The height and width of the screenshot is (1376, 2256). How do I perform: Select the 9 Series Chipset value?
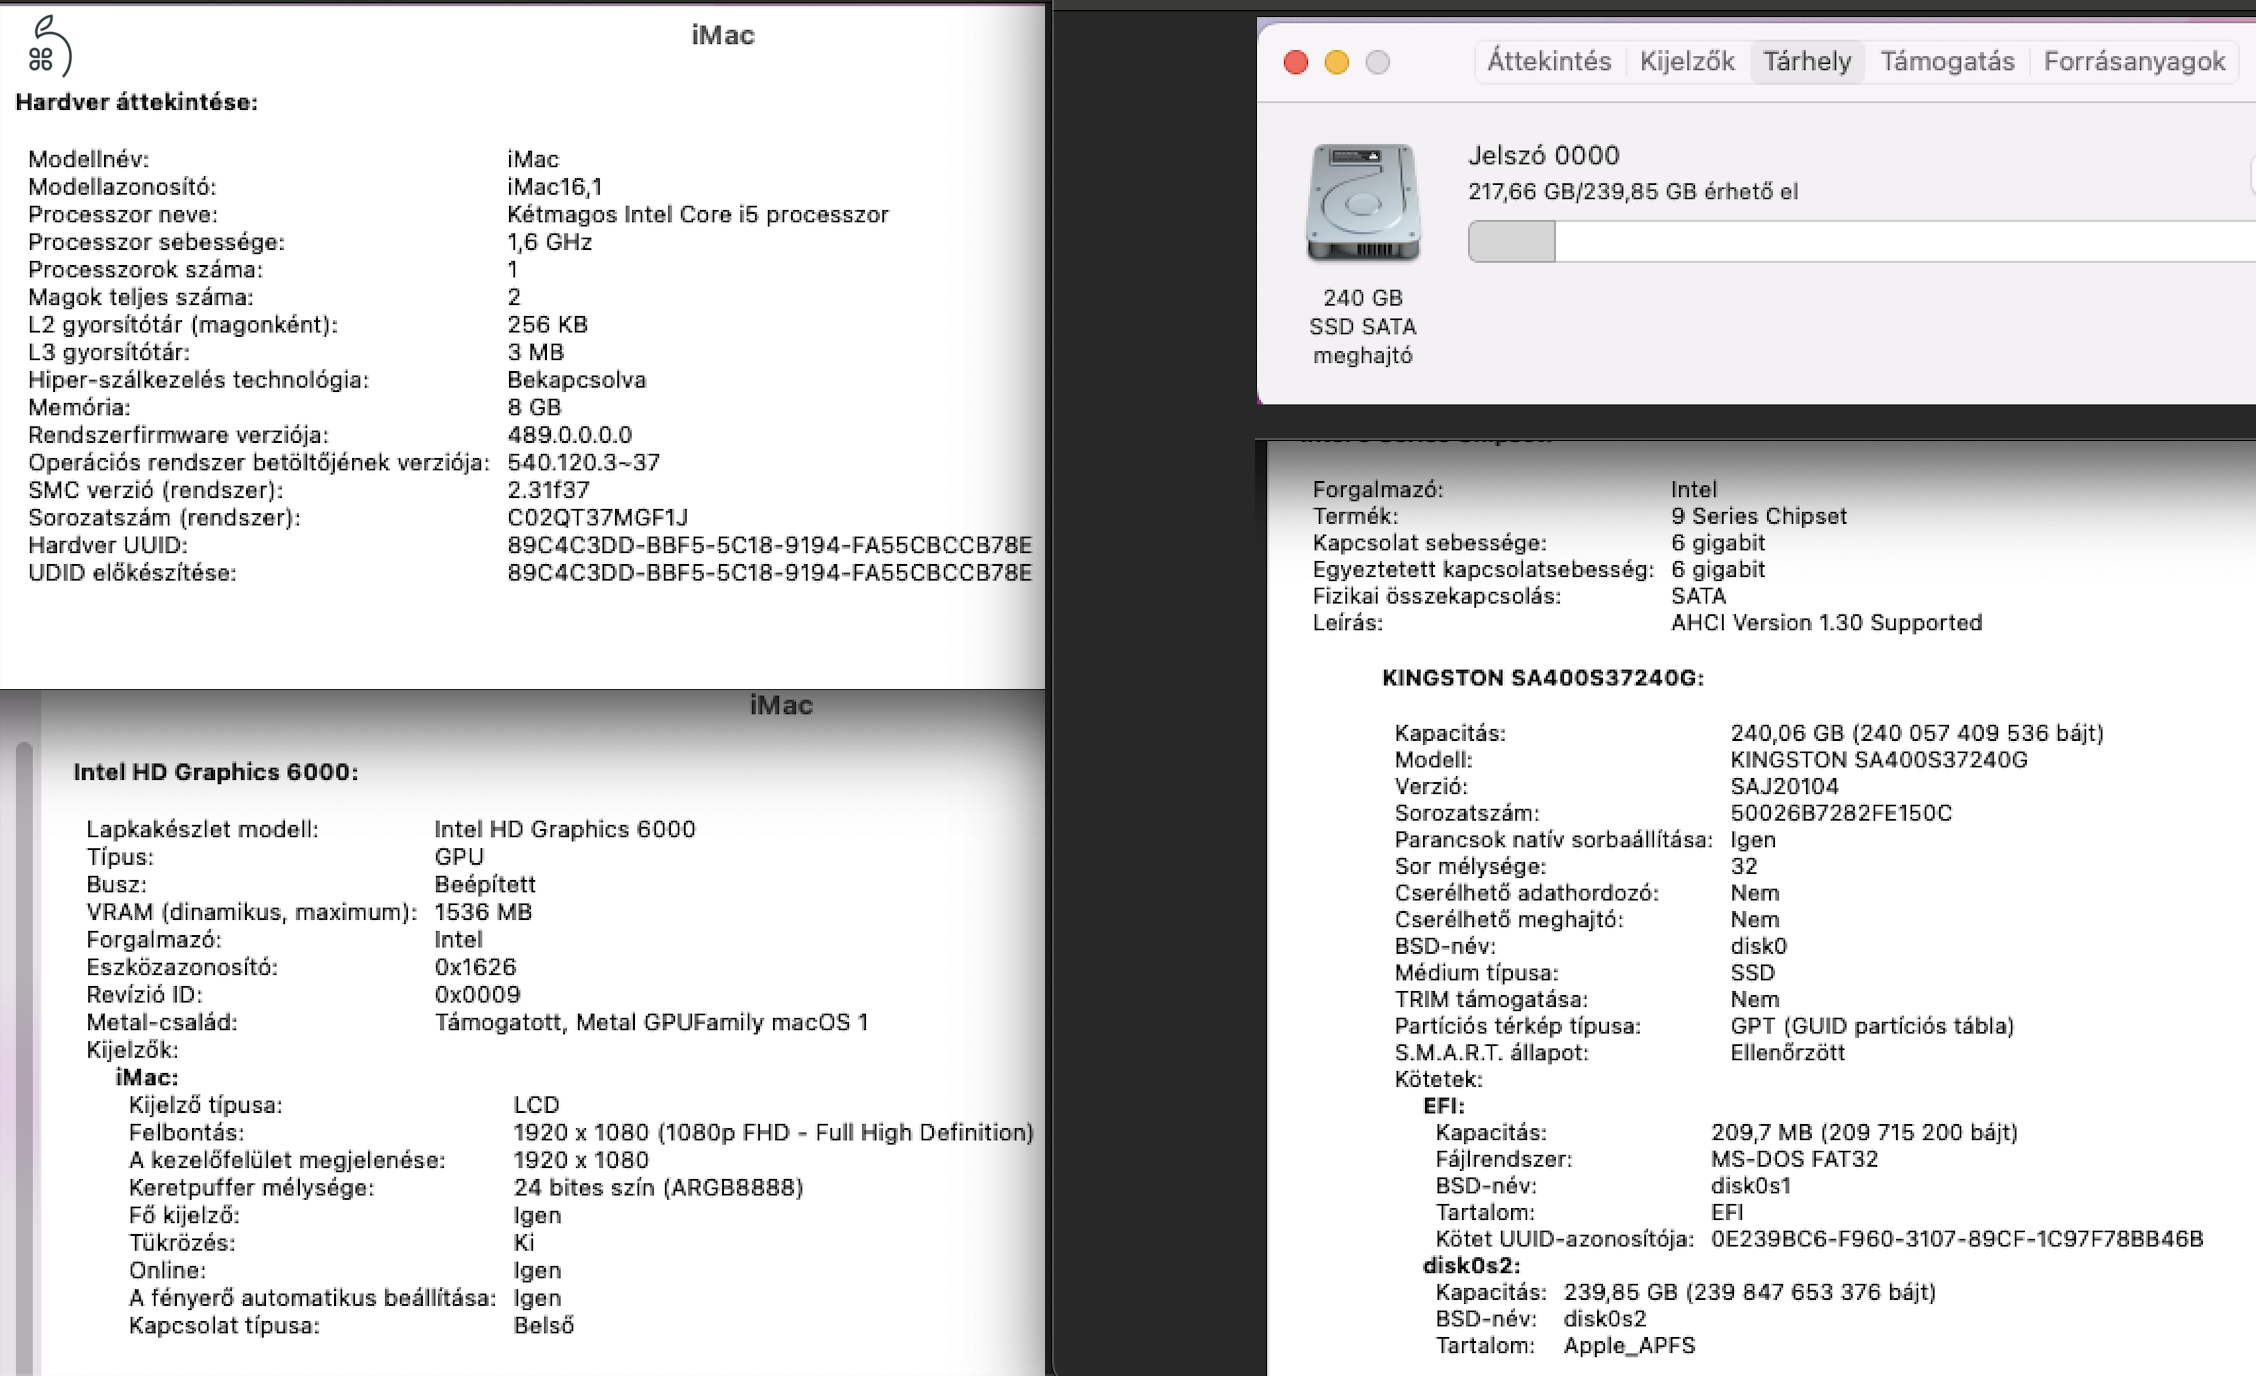[x=1759, y=516]
